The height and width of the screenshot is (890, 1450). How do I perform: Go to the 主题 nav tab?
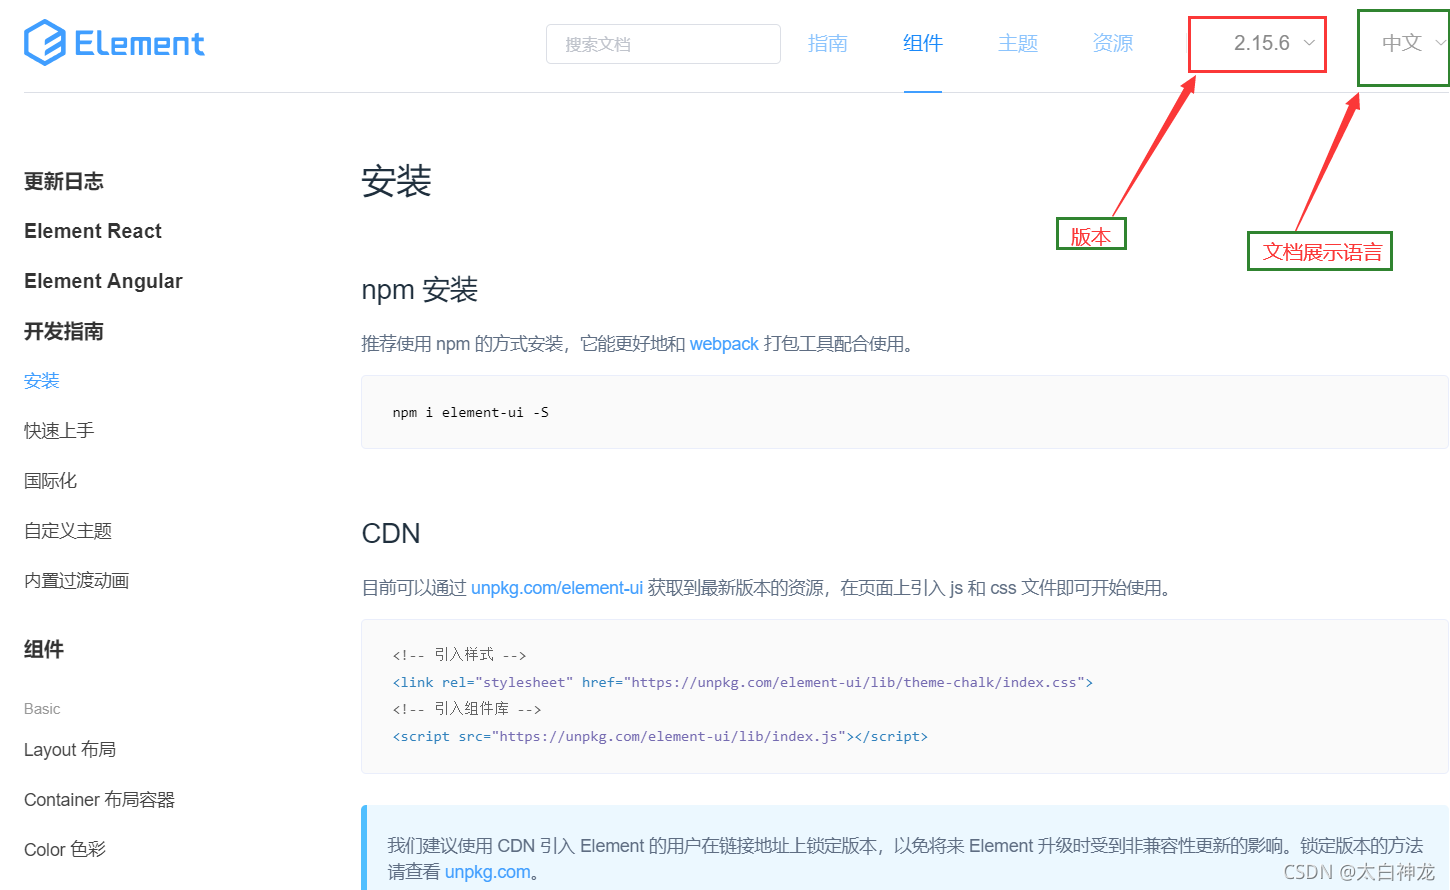click(x=1018, y=43)
